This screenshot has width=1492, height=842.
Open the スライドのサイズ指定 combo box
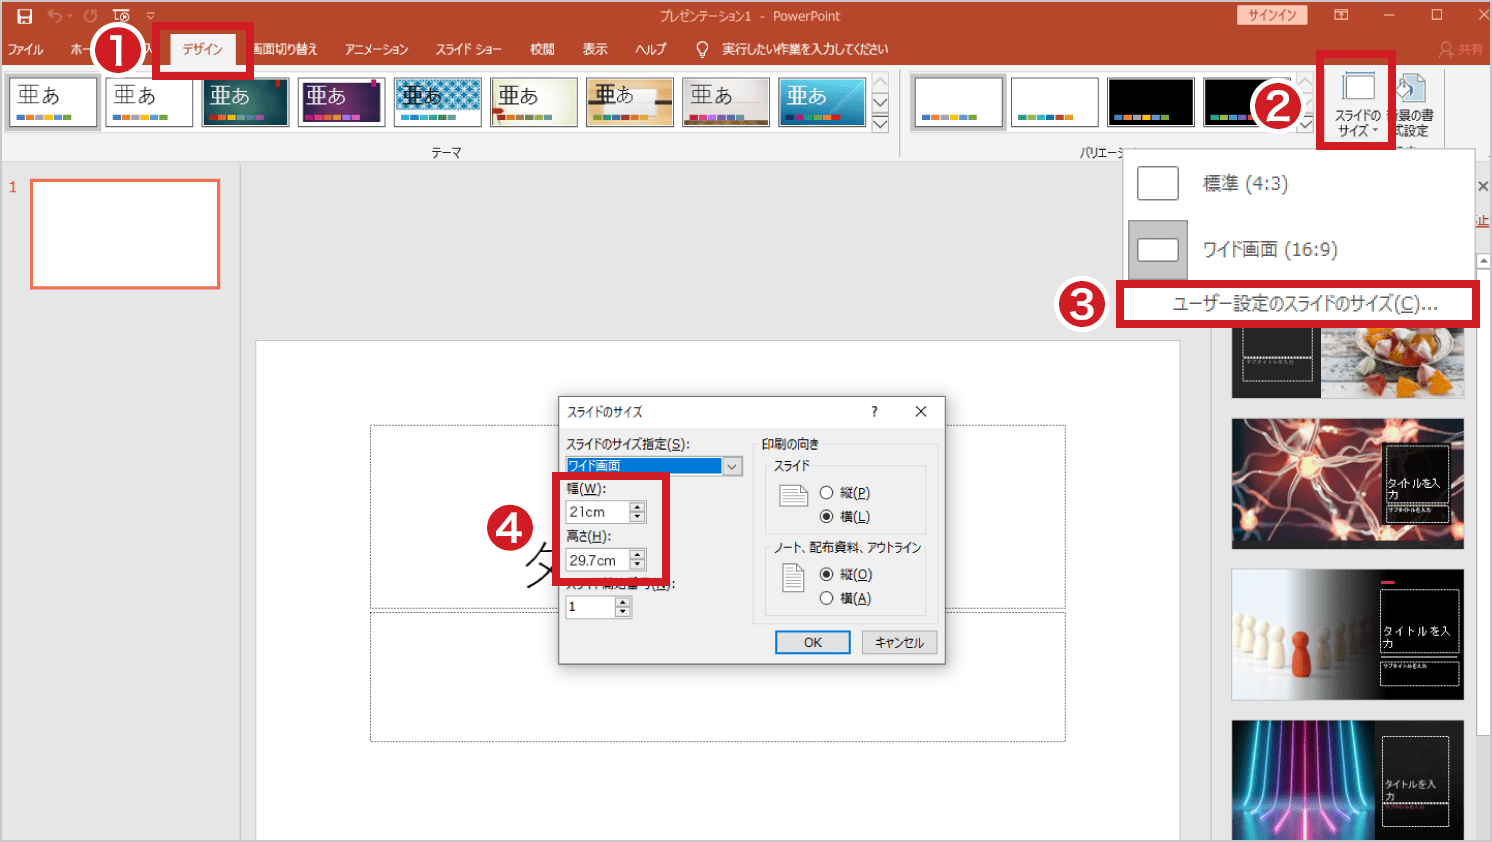click(732, 466)
